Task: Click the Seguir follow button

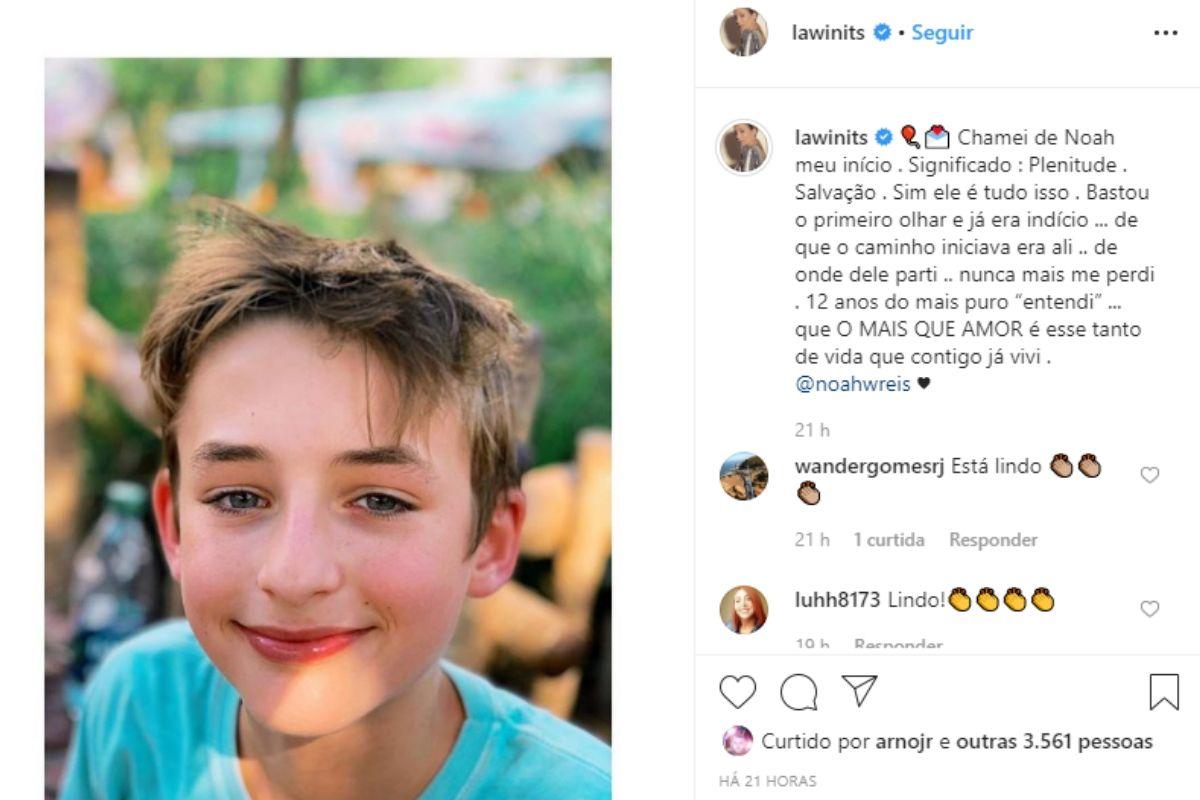Action: (x=942, y=33)
